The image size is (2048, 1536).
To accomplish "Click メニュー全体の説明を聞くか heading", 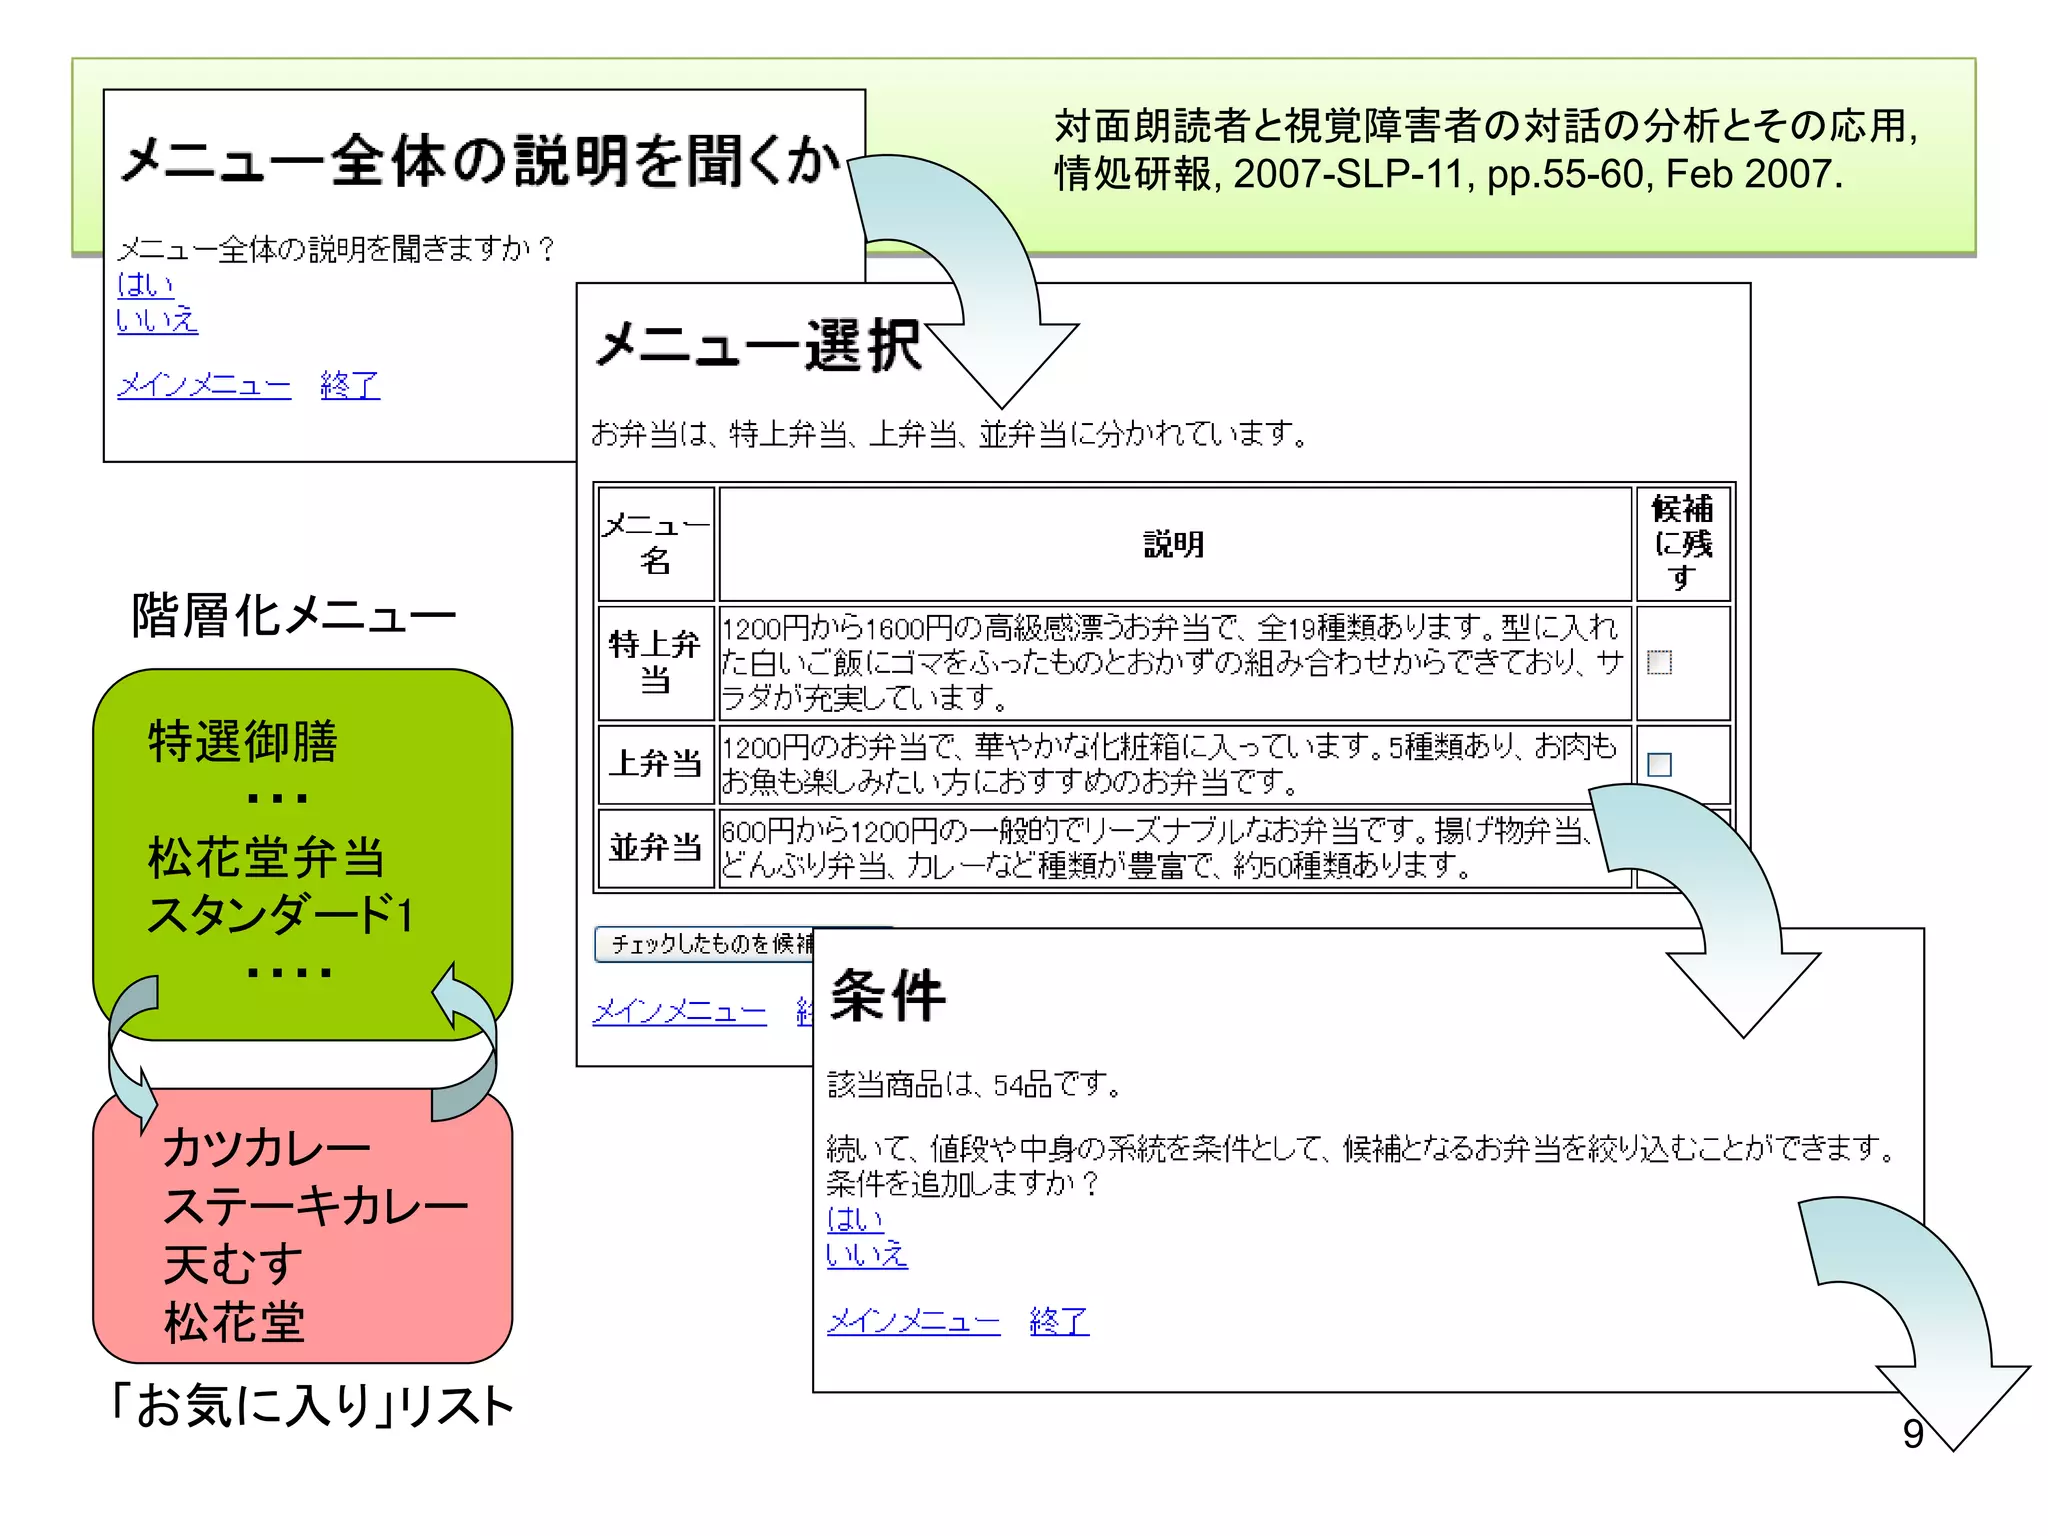I will pyautogui.click(x=480, y=161).
